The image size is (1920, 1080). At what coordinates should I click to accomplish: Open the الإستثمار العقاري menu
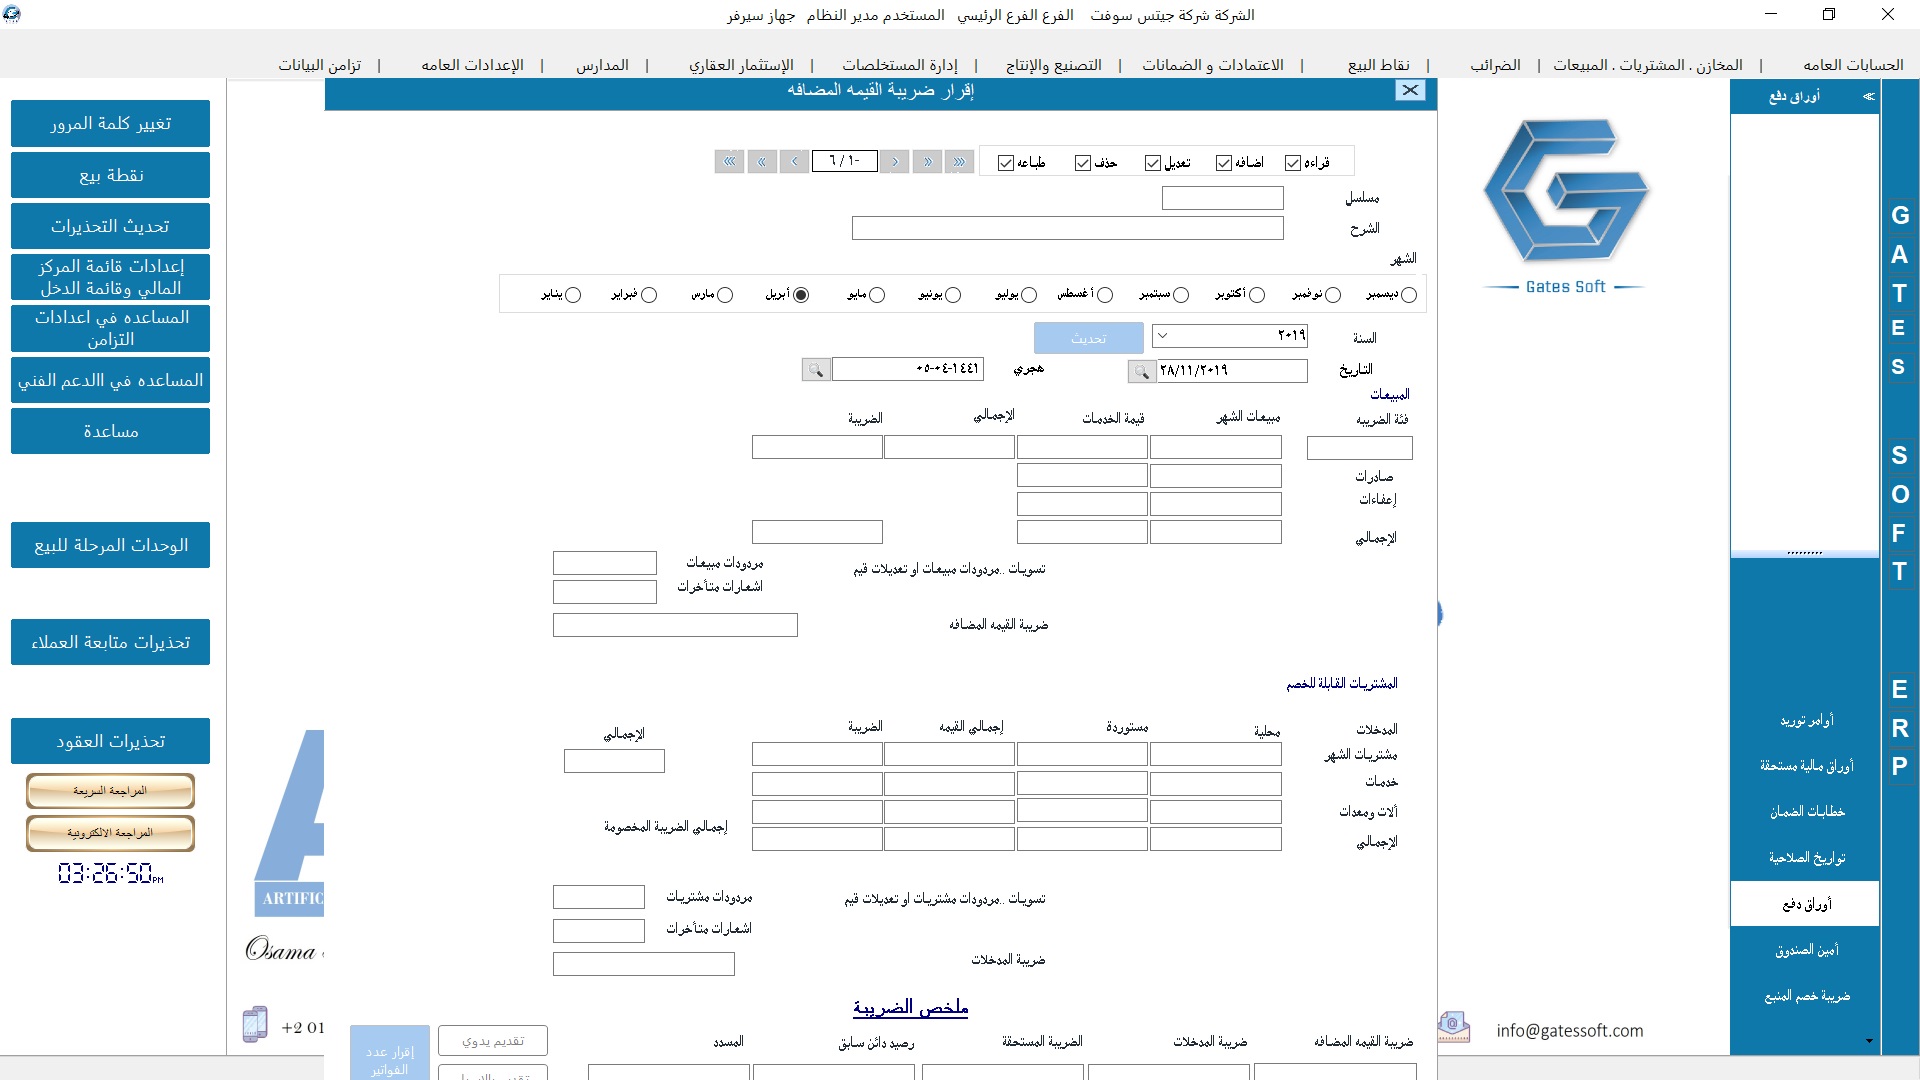click(741, 65)
